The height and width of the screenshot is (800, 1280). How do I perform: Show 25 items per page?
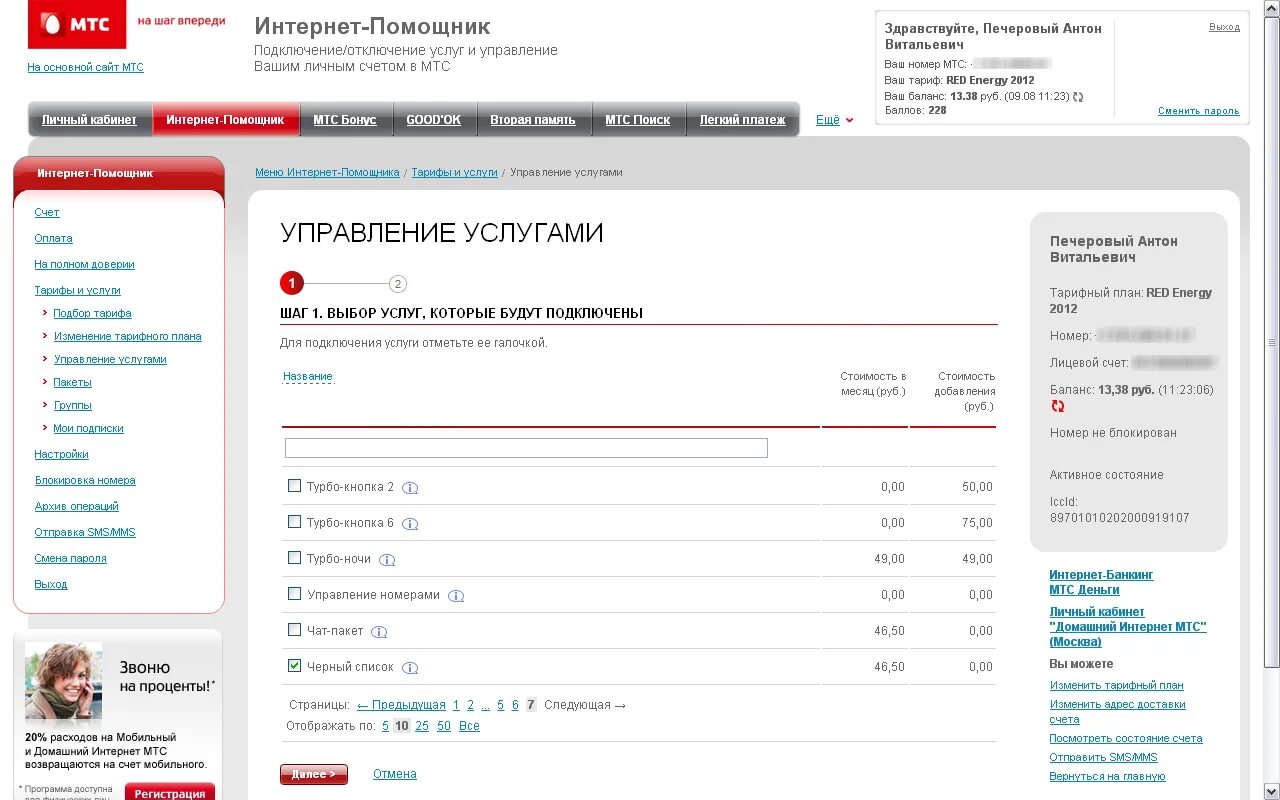pos(422,726)
